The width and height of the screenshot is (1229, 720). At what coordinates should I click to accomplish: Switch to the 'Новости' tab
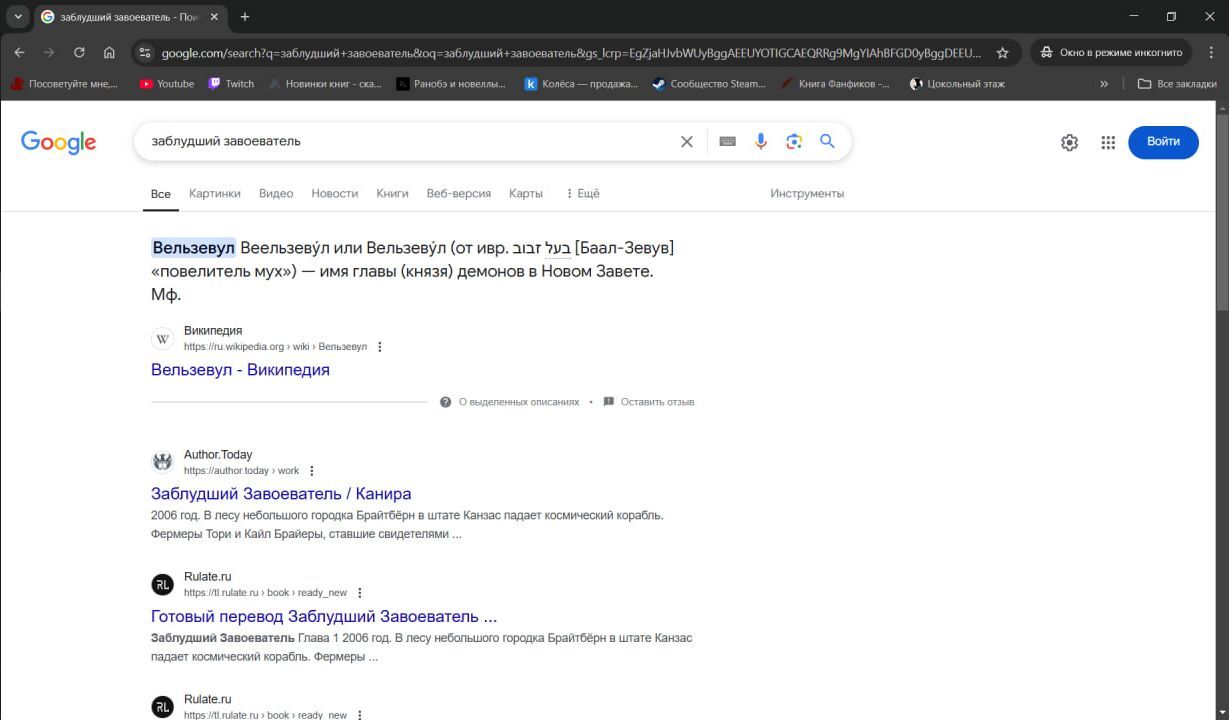334,193
